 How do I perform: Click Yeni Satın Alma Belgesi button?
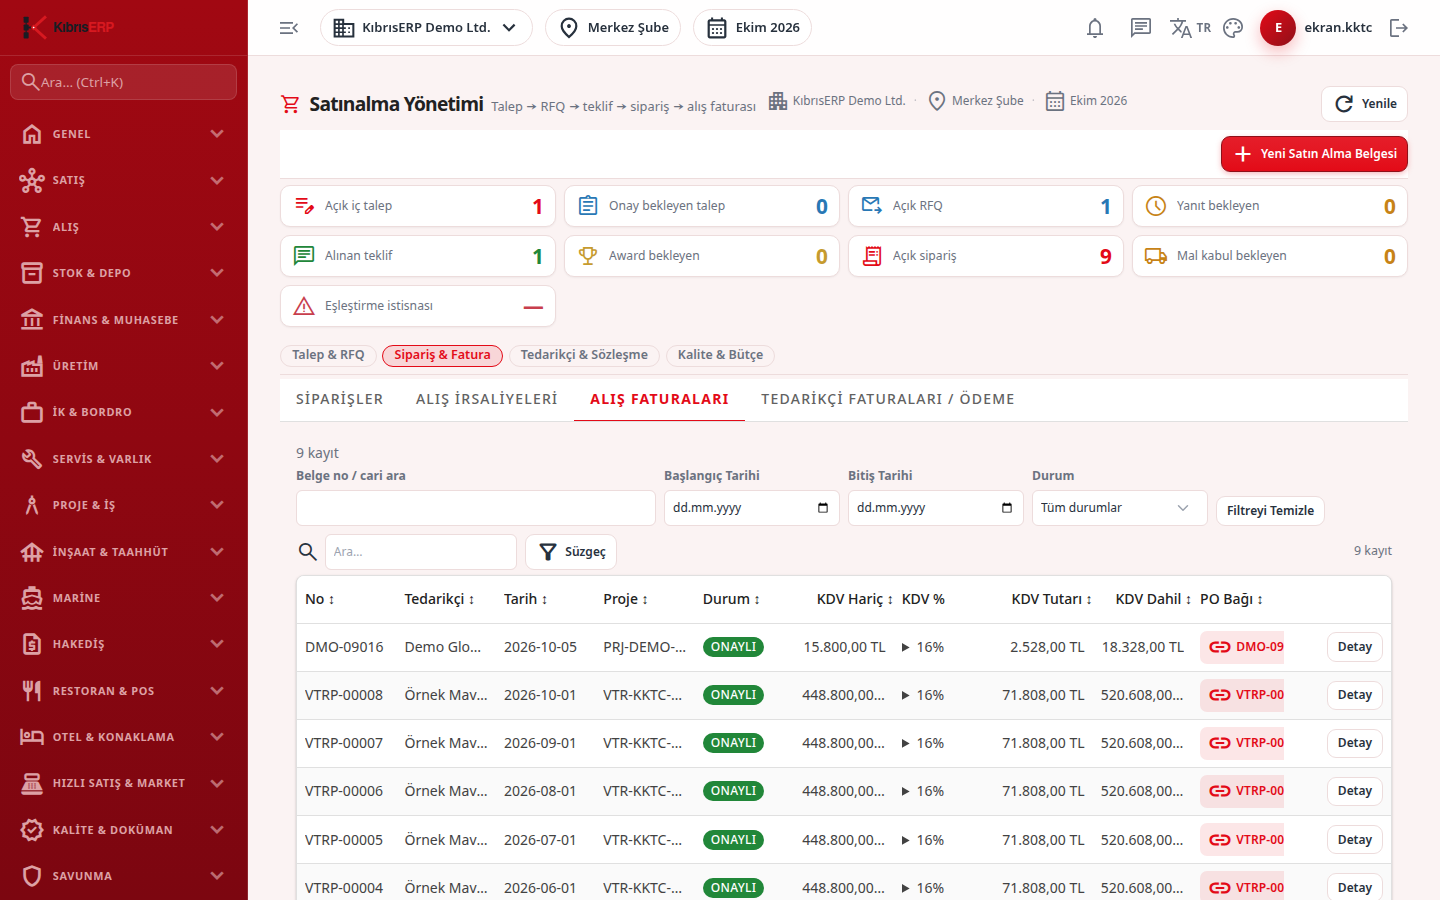point(1314,154)
